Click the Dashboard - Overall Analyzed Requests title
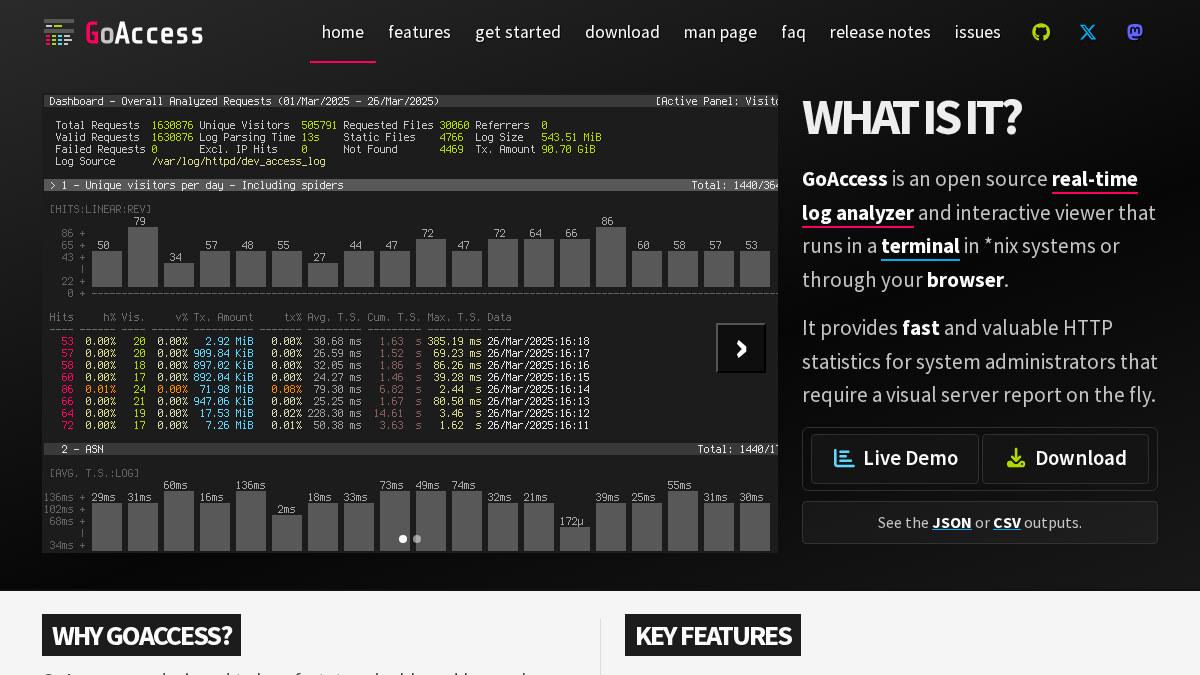Viewport: 1200px width, 675px height. tap(244, 101)
